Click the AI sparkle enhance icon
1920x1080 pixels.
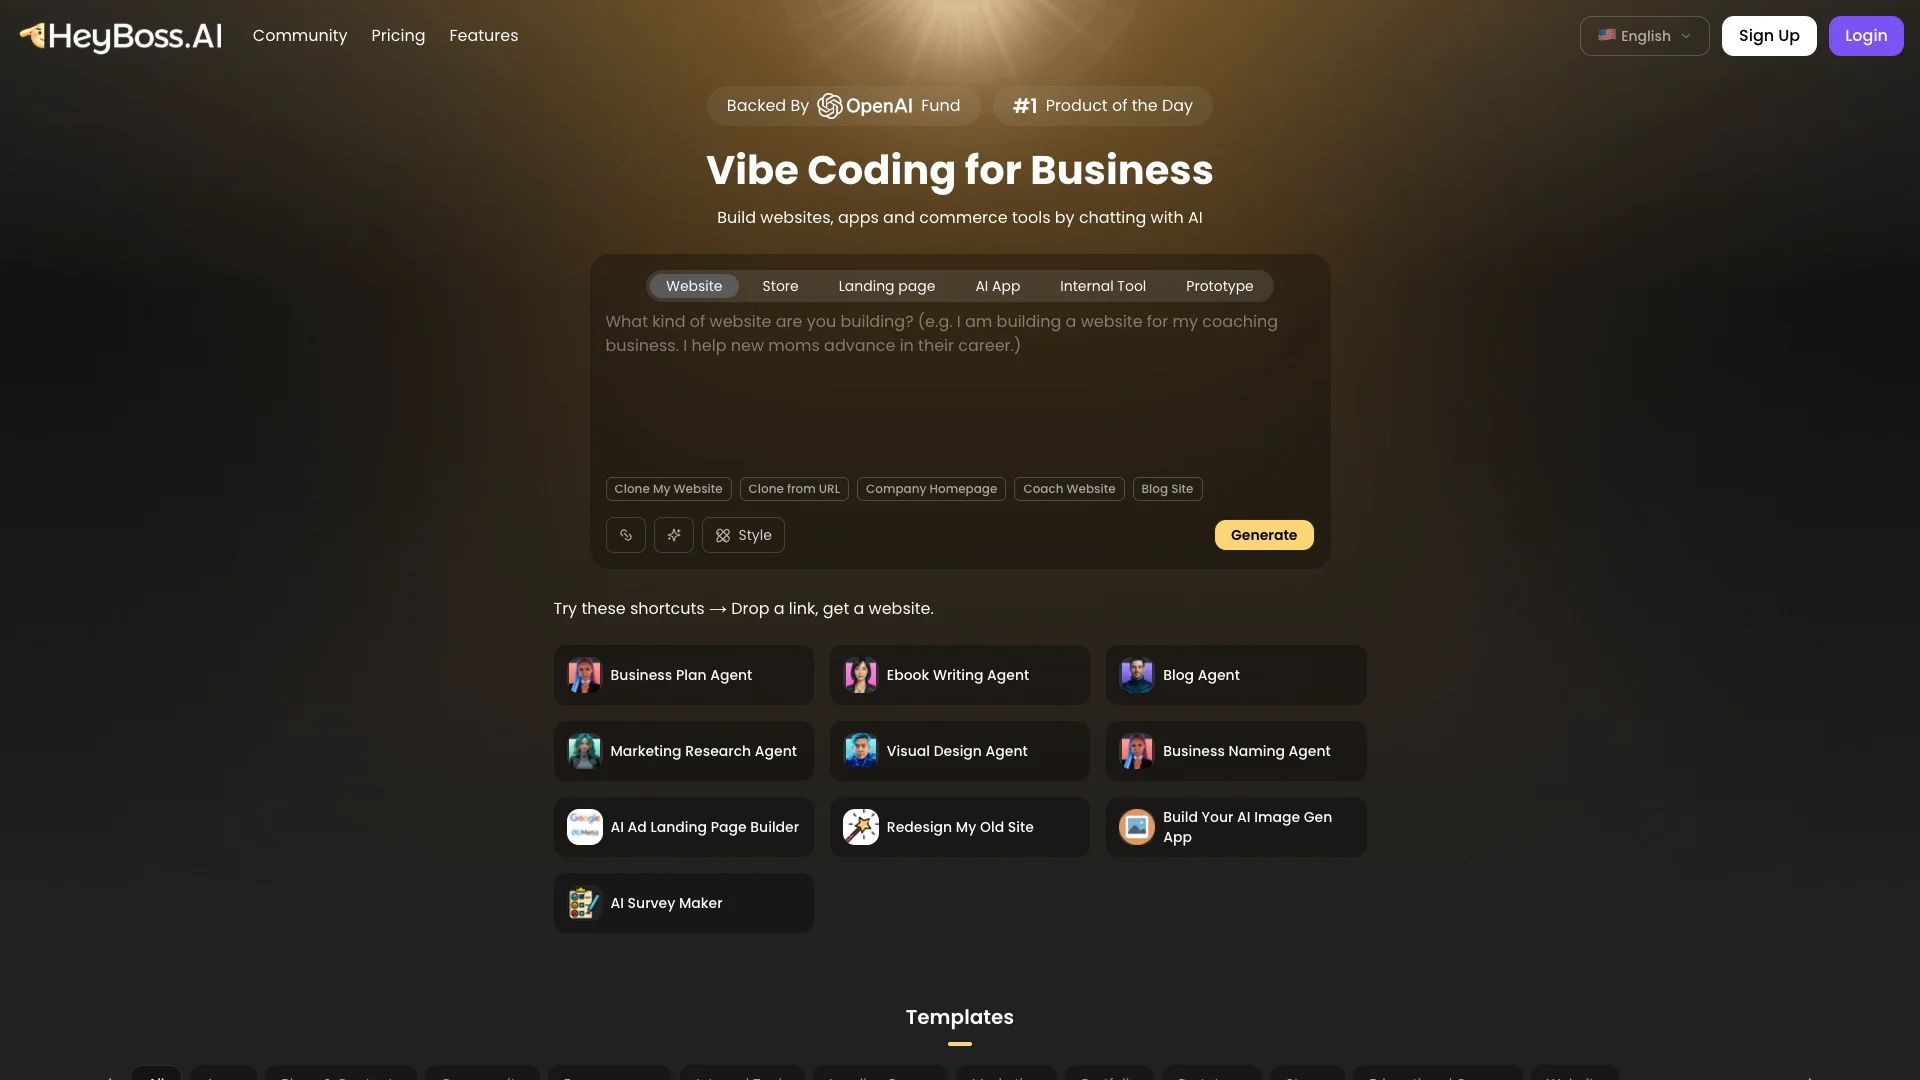tap(674, 535)
